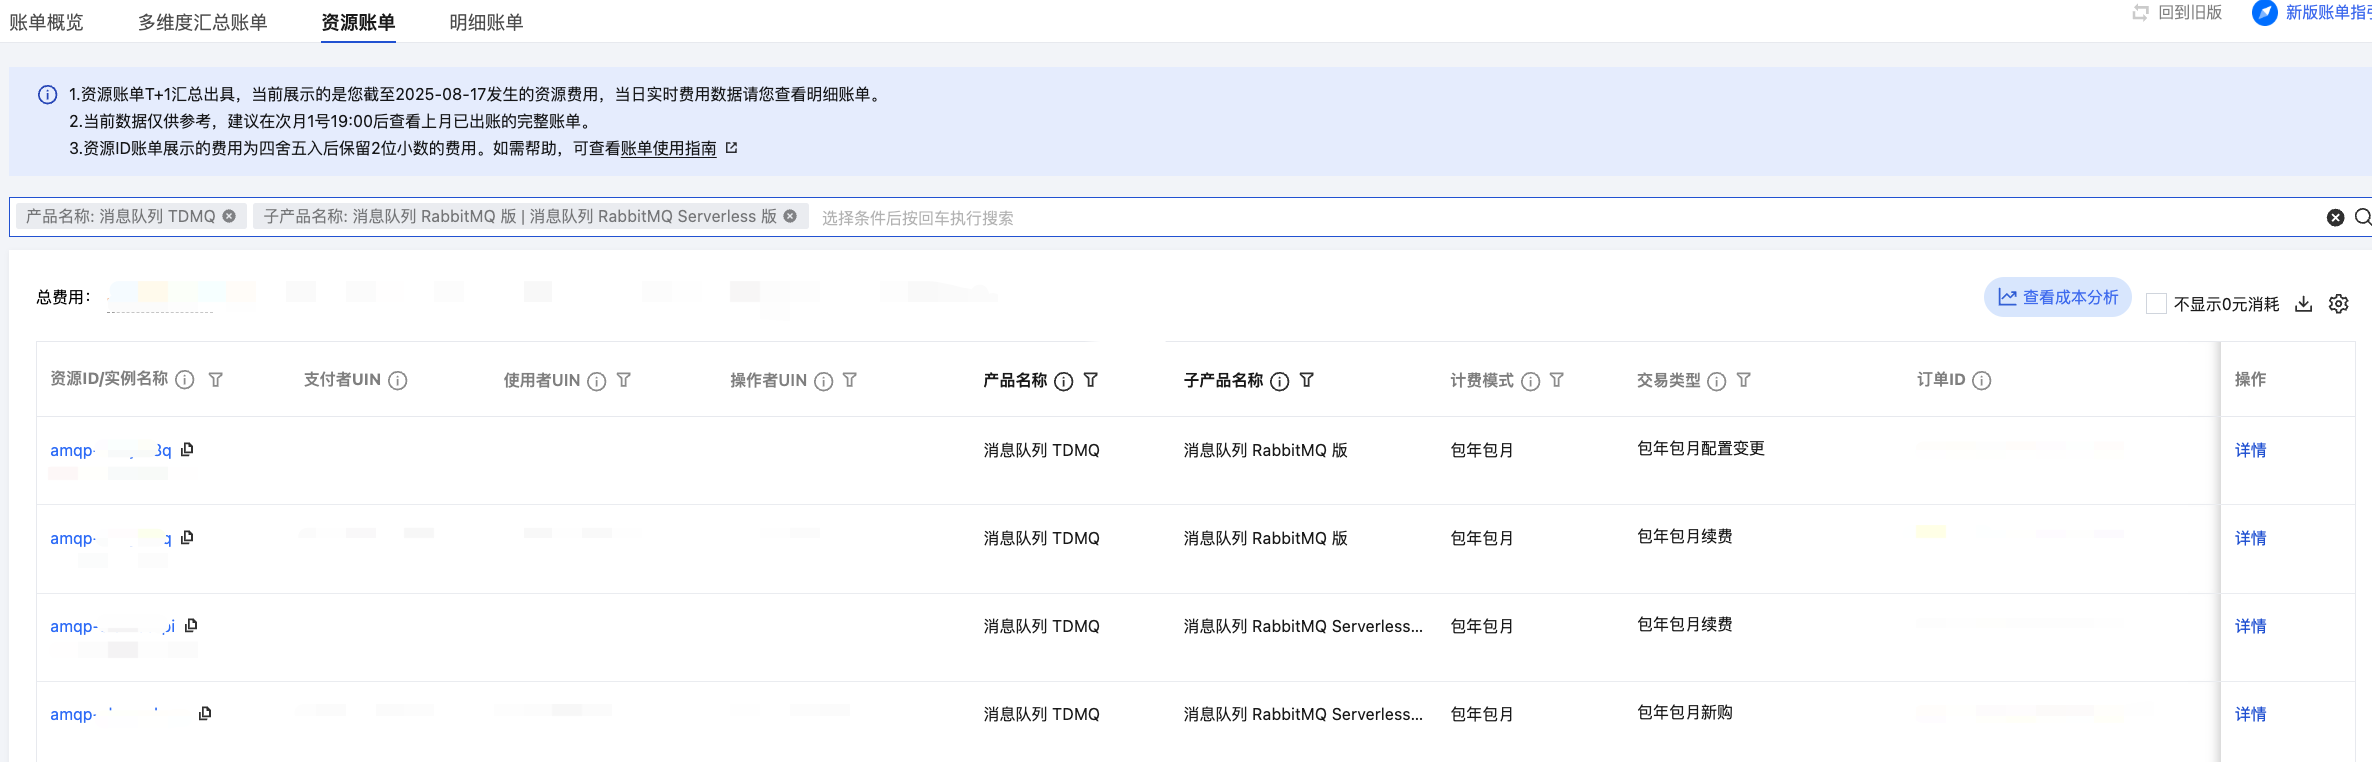Toggle 不显示0元消耗 checkbox

(2156, 304)
